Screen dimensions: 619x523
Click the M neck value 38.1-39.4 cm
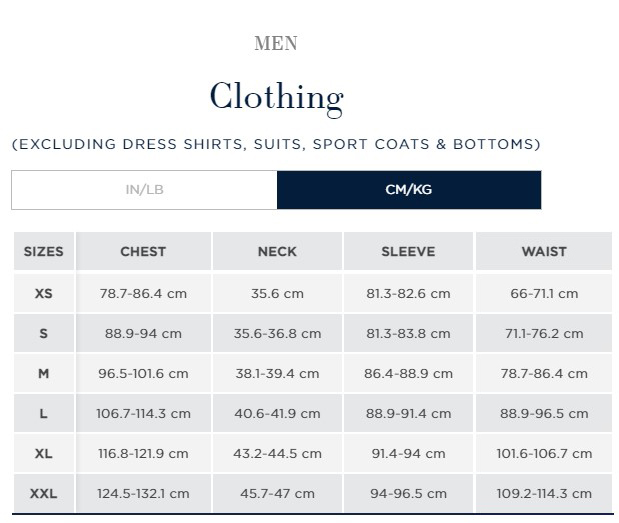277,374
